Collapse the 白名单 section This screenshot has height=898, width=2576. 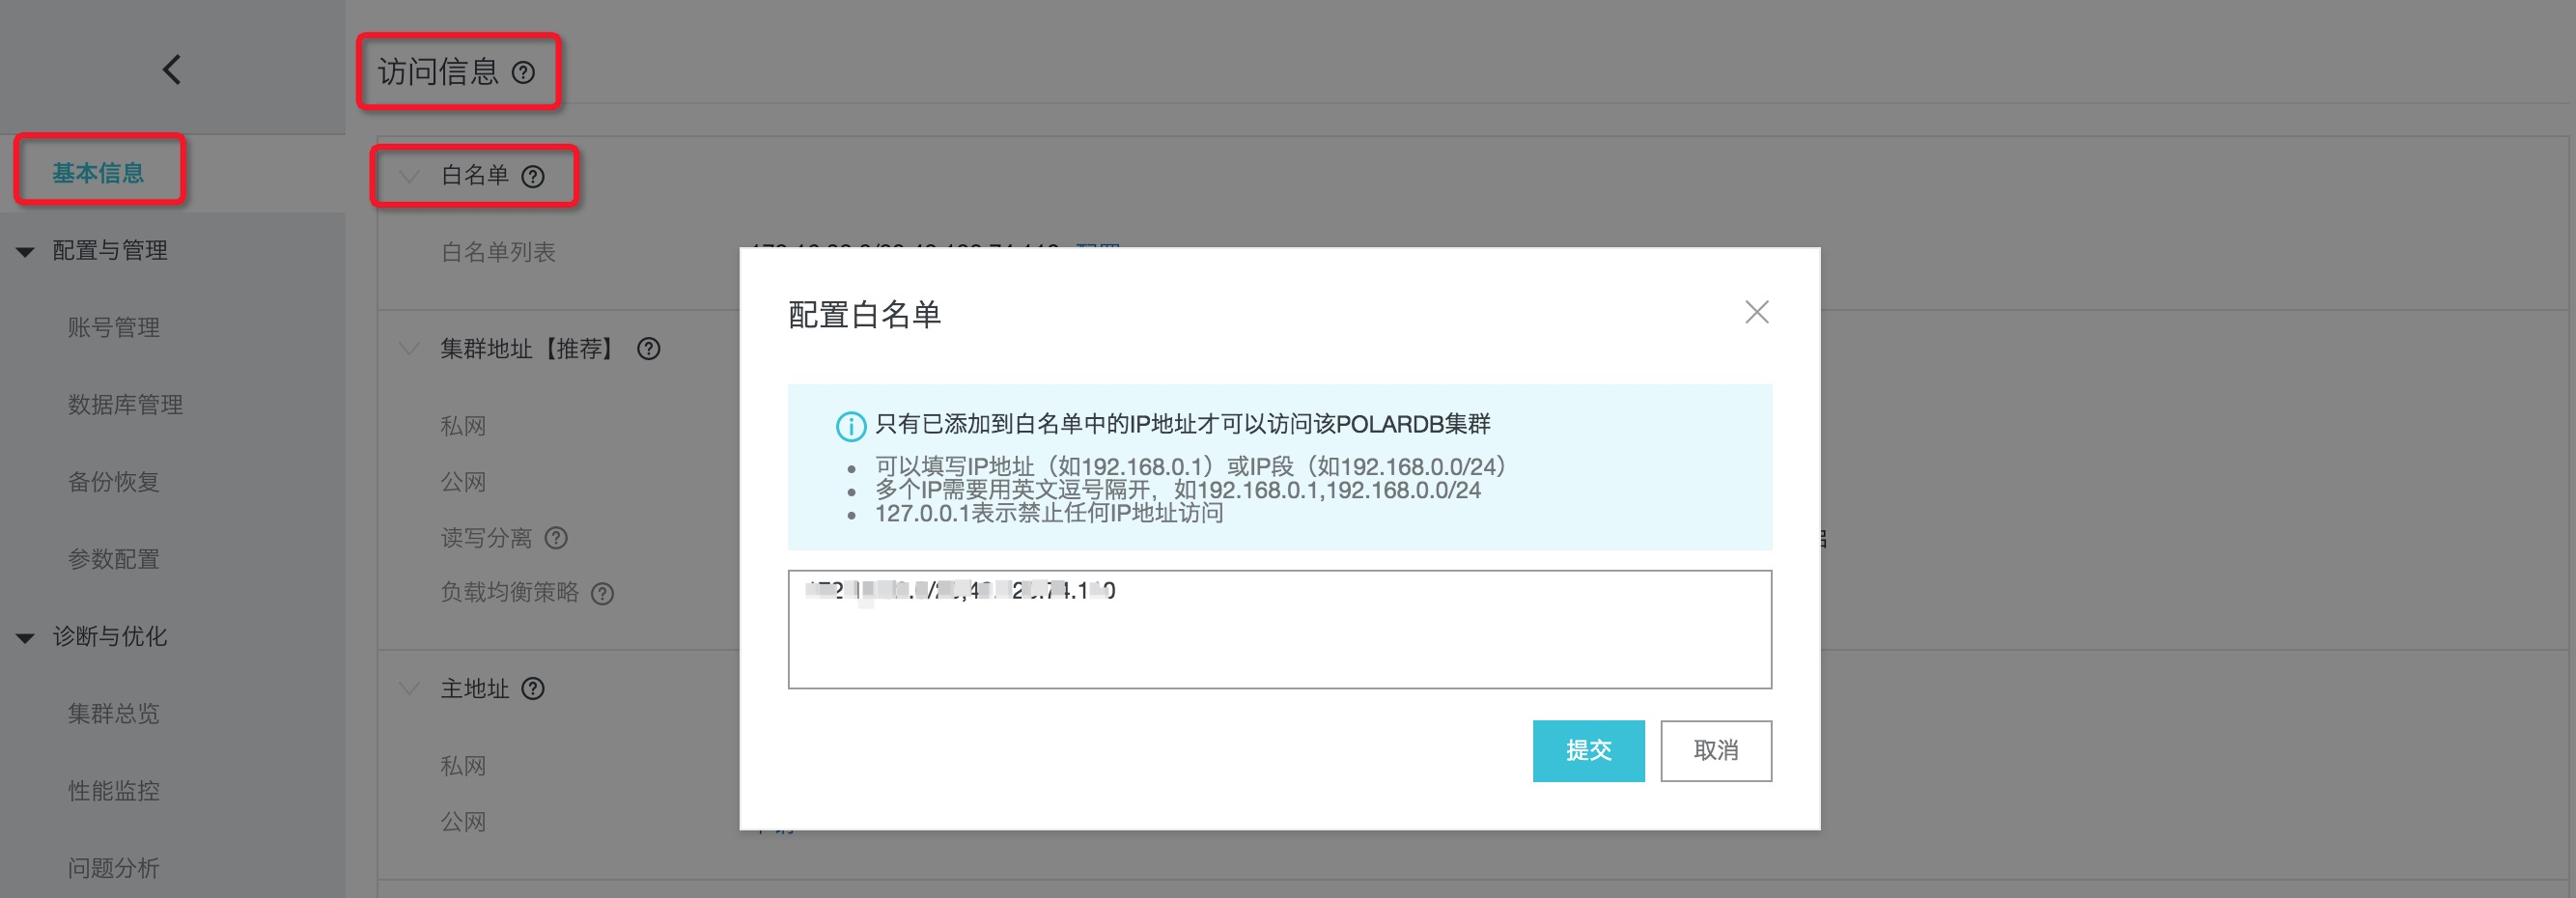point(408,175)
